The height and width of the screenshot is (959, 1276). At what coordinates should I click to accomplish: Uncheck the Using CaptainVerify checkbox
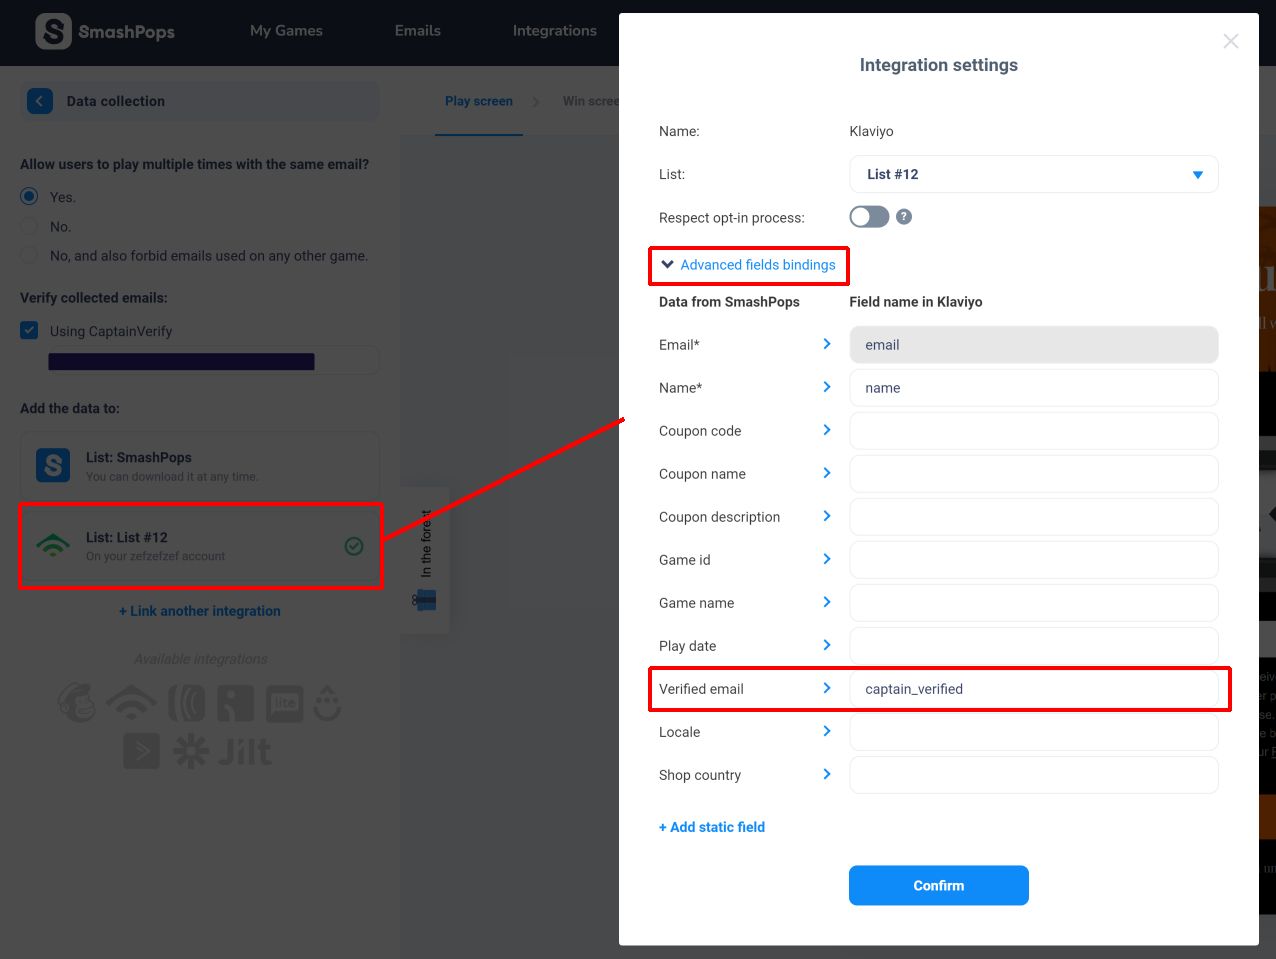click(30, 330)
